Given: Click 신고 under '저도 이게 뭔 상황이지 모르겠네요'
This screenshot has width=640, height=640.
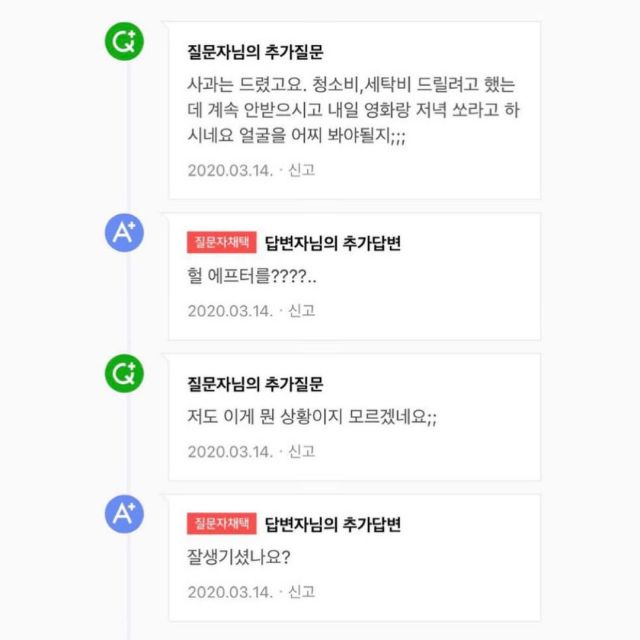Looking at the screenshot, I should coord(301,451).
